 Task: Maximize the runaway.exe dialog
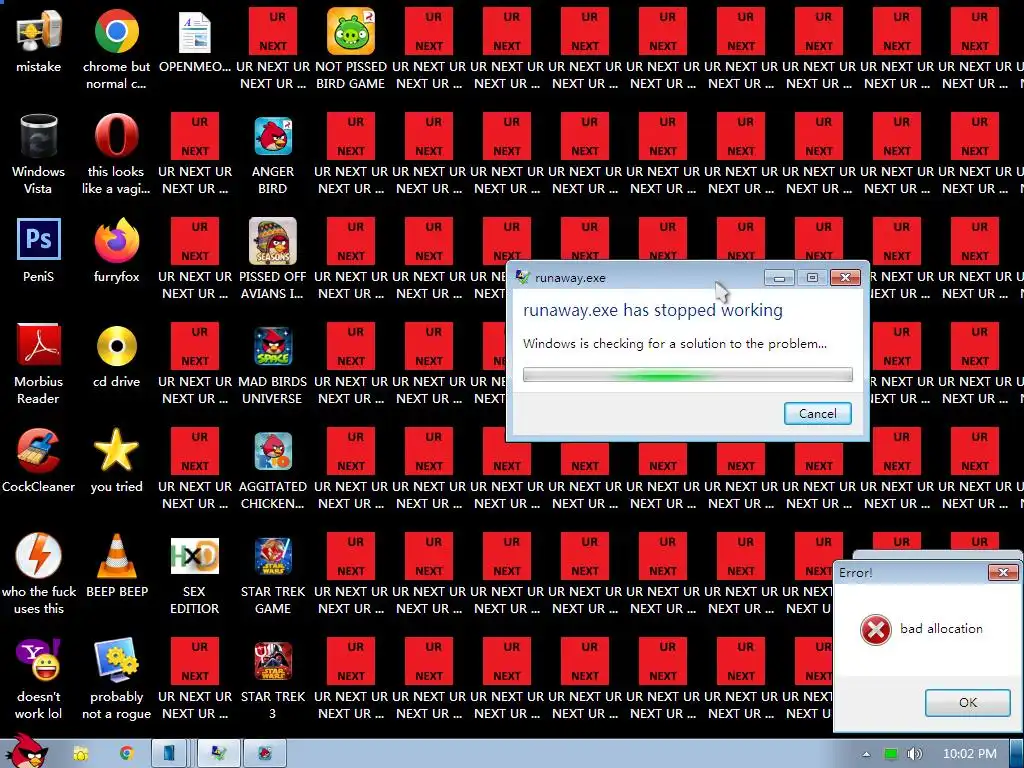pyautogui.click(x=812, y=278)
